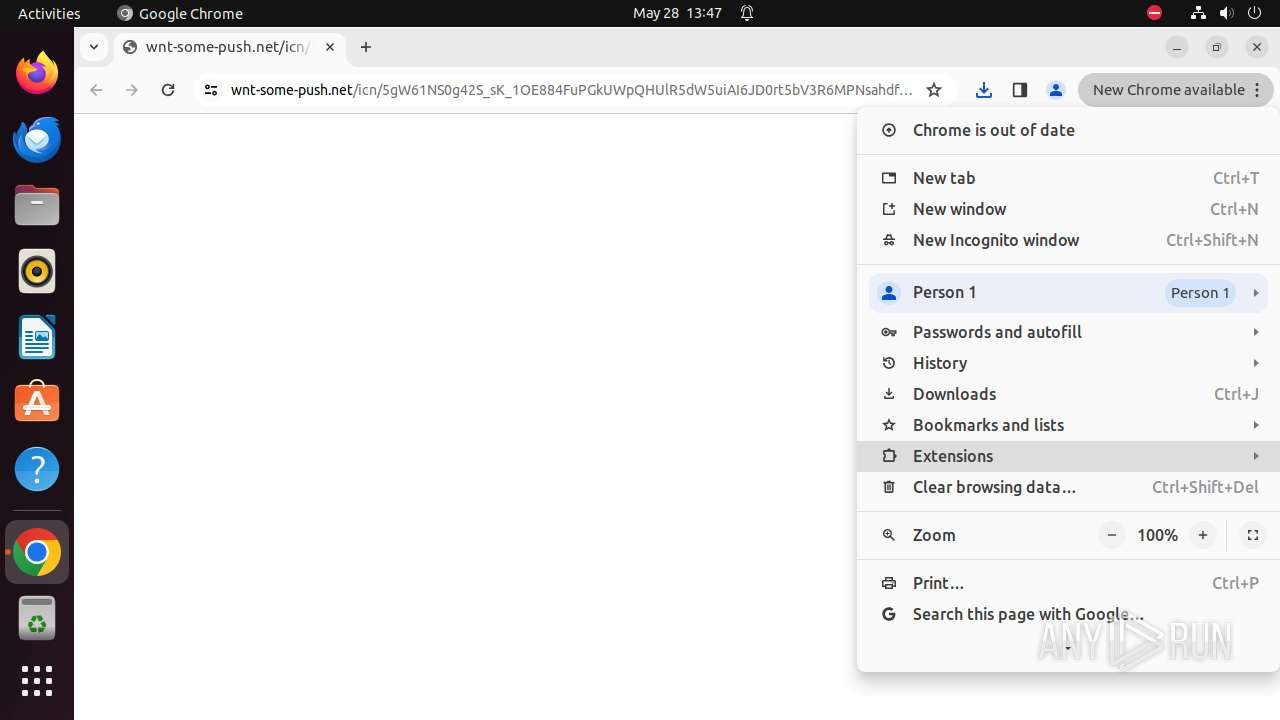
Task: Open the Help dock icon
Action: pyautogui.click(x=37, y=469)
